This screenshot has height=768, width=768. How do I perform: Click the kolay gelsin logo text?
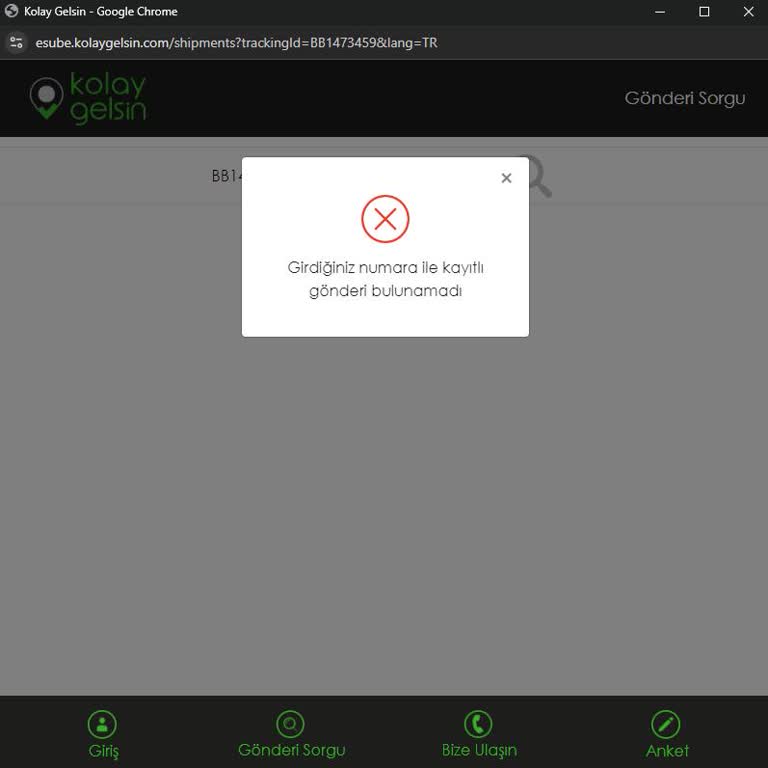108,97
